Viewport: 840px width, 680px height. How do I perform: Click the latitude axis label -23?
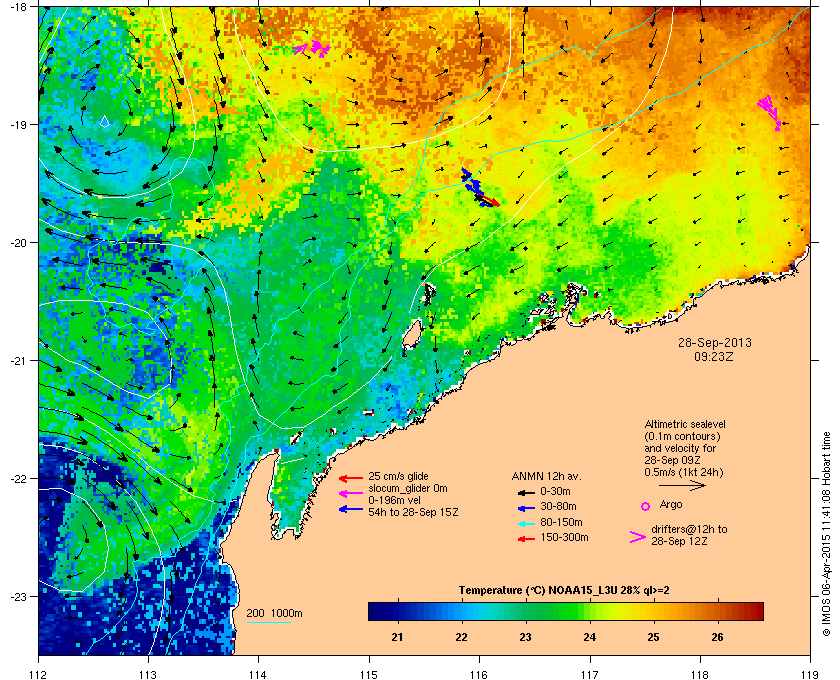(18, 596)
